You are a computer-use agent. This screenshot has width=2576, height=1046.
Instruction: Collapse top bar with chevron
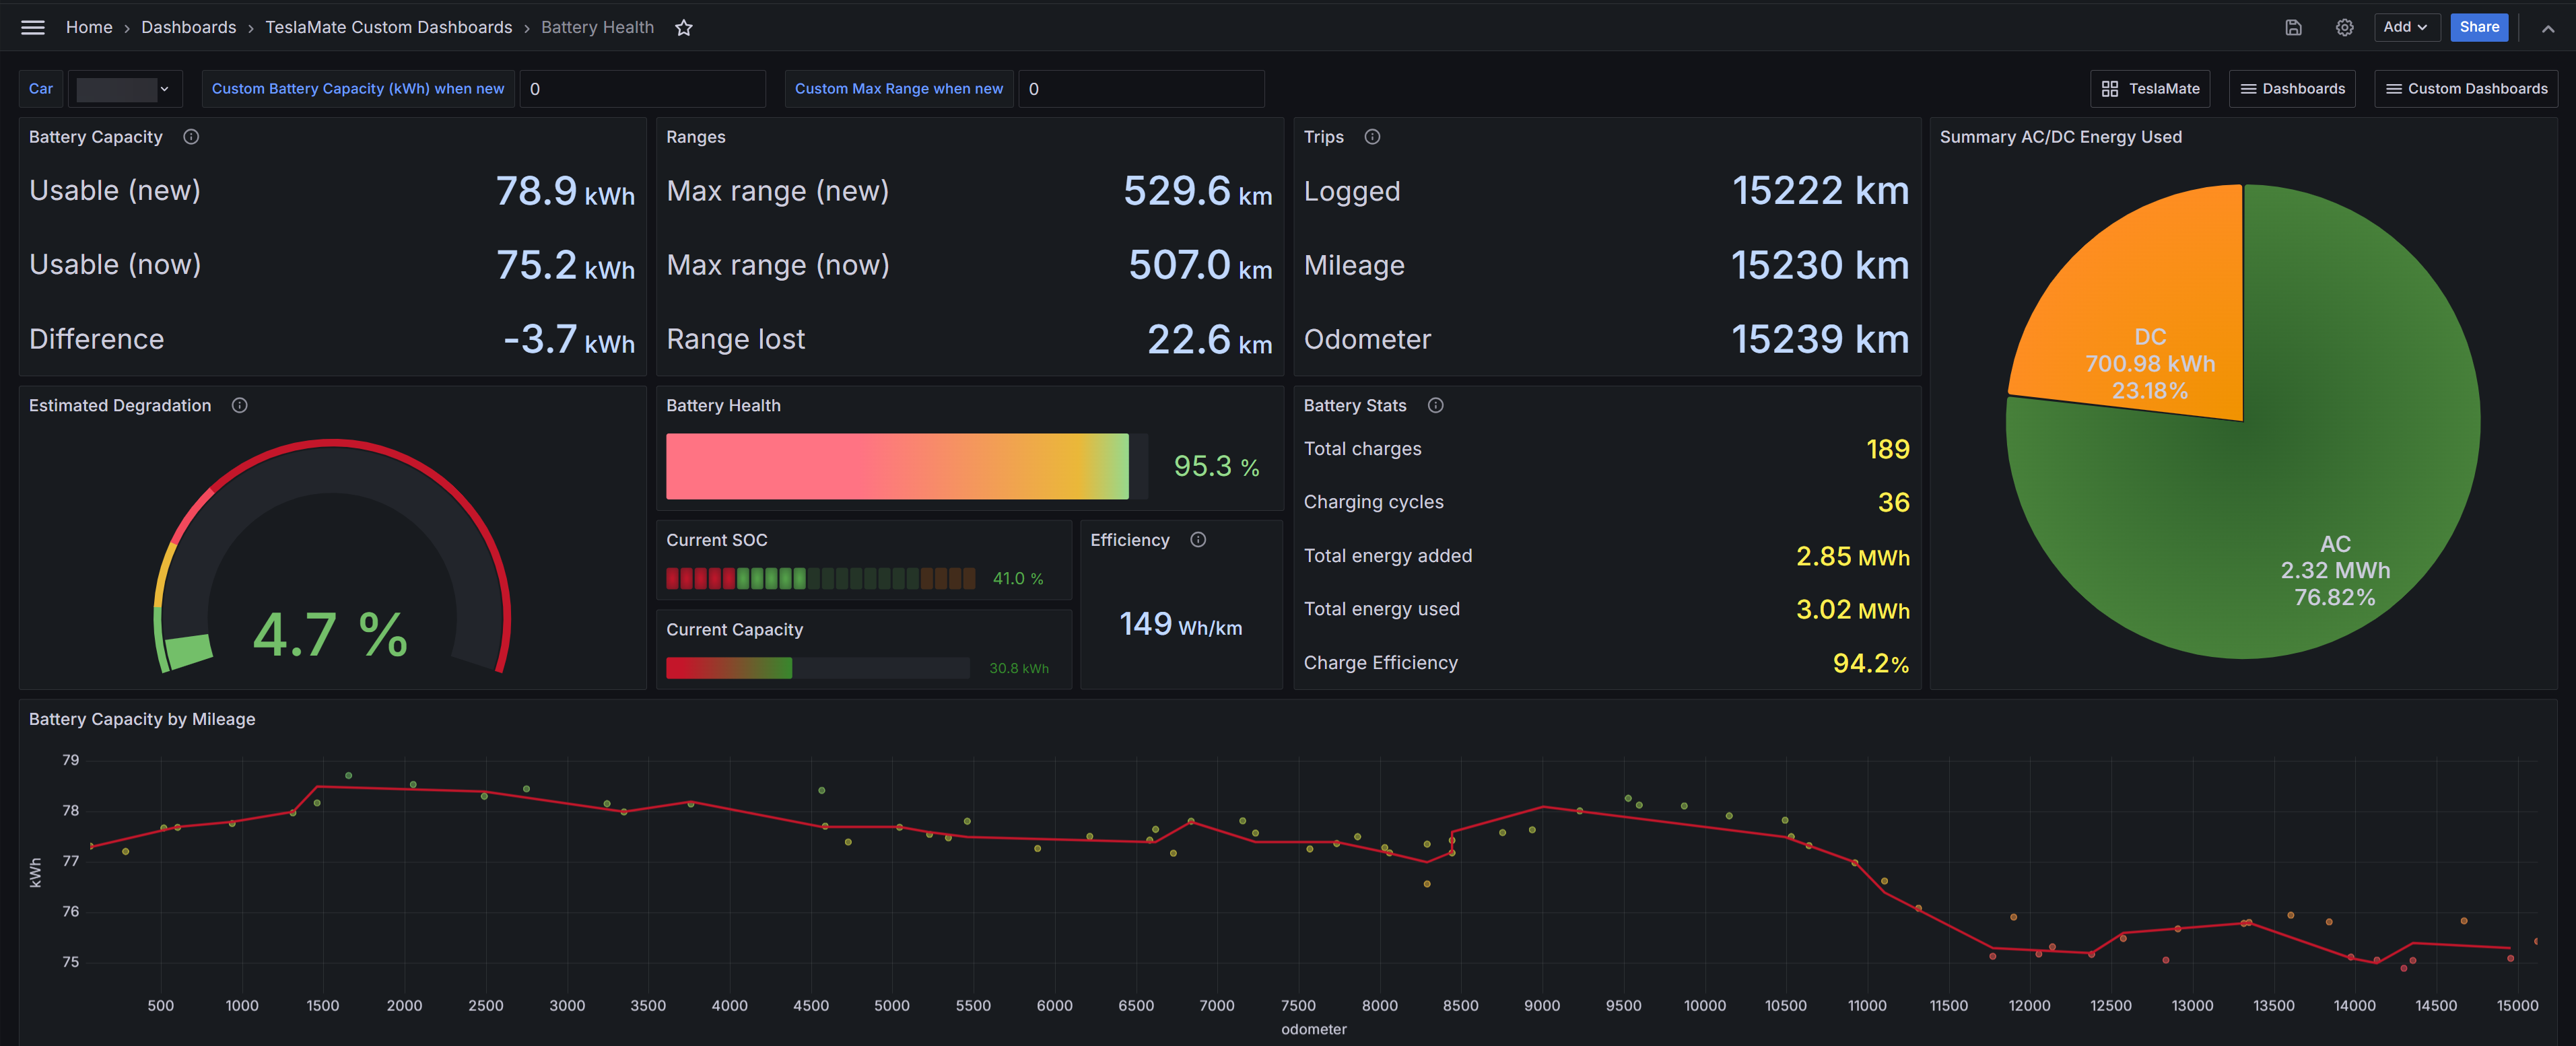2547,28
